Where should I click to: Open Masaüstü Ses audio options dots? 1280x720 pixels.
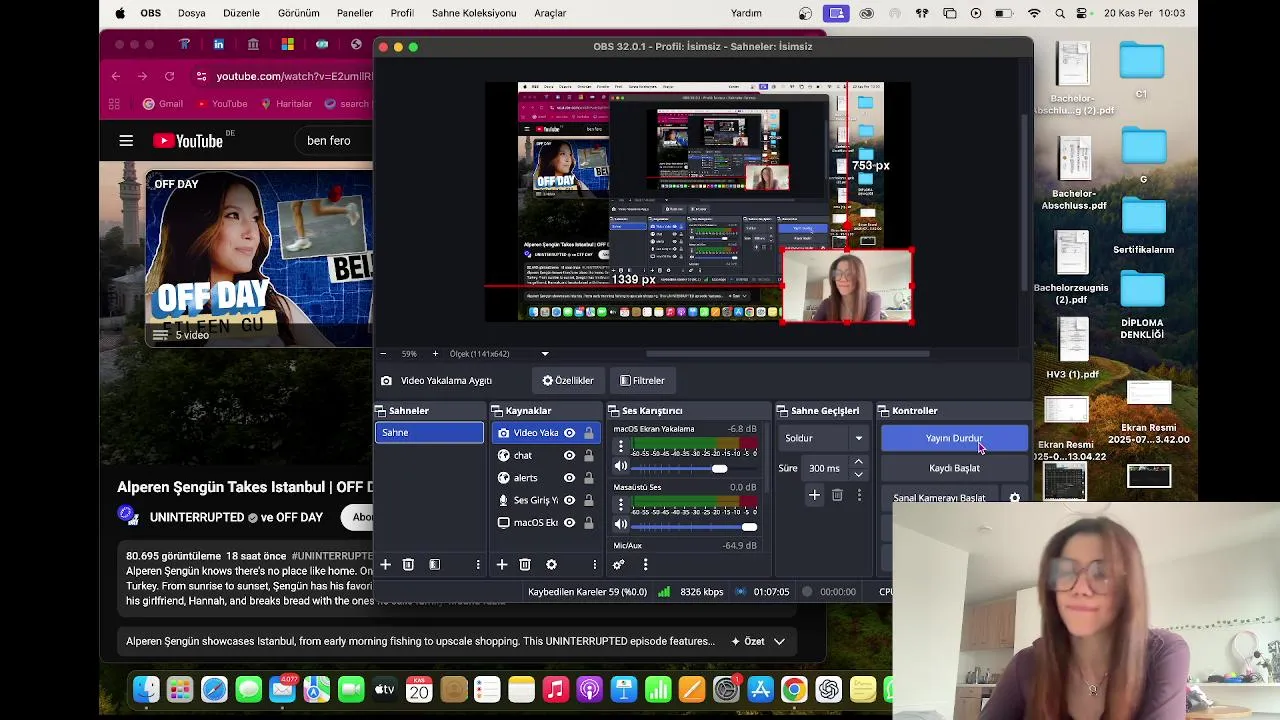(620, 504)
